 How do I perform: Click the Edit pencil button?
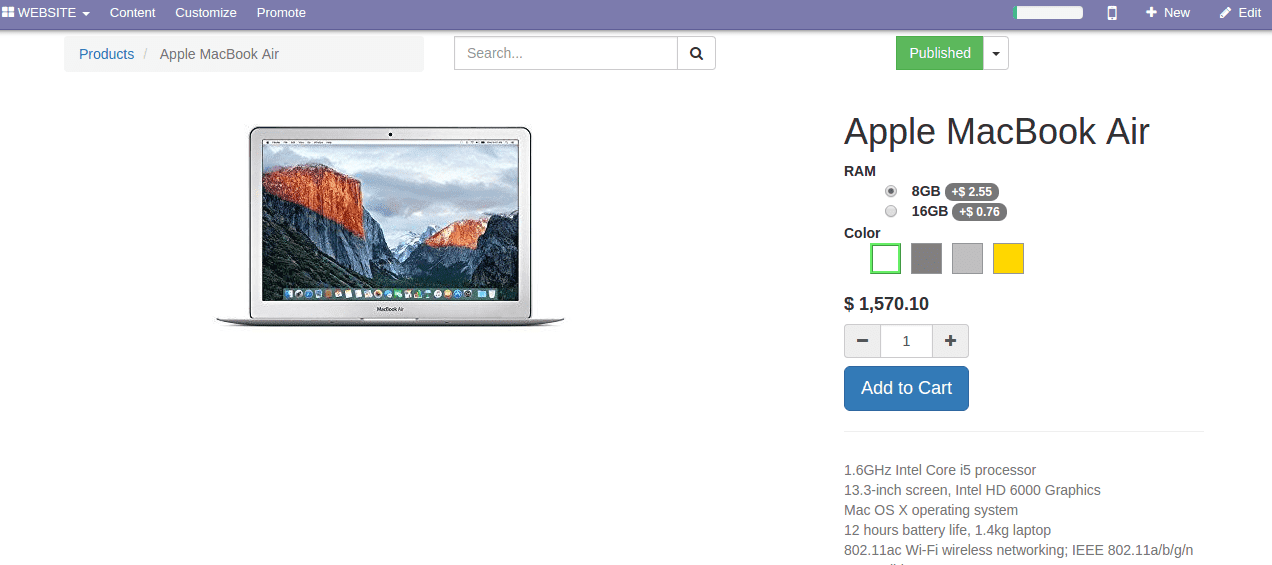(1240, 13)
